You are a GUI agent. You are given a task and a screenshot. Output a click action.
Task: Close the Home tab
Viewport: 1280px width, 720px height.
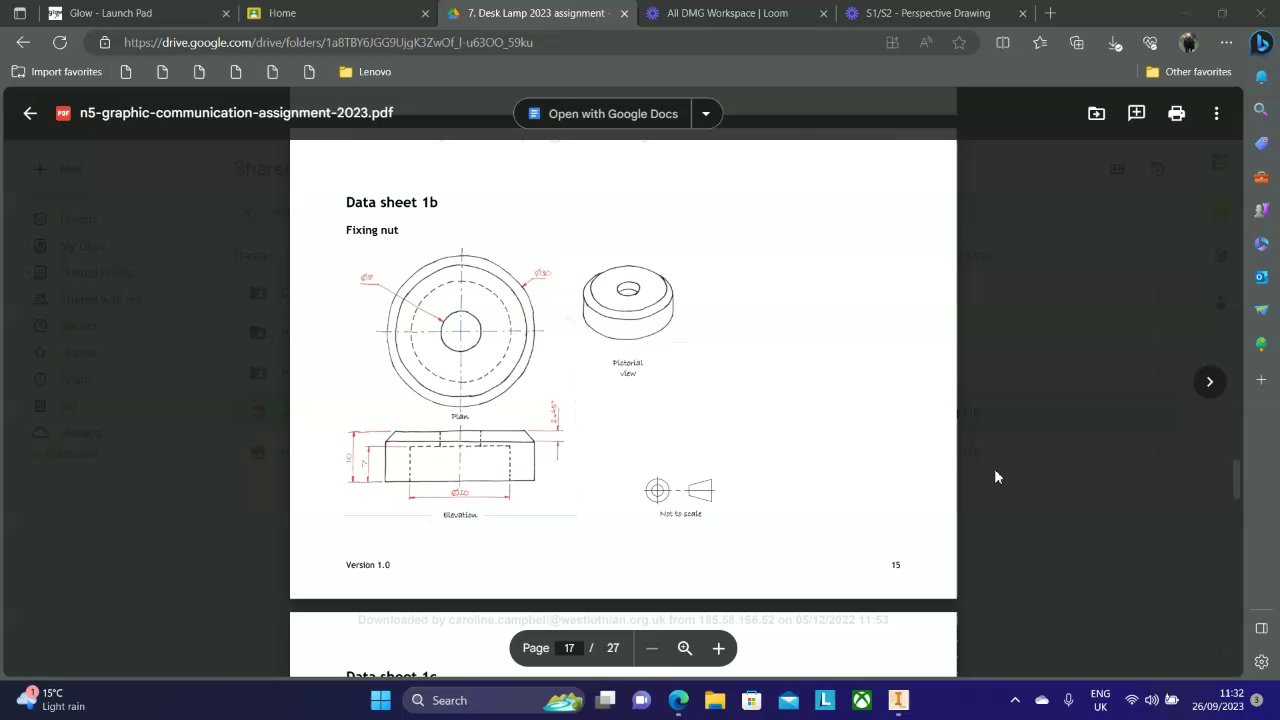pos(425,13)
